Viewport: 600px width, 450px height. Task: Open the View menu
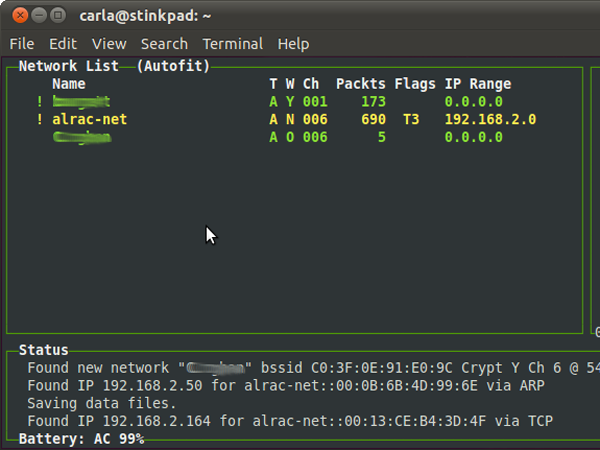109,44
